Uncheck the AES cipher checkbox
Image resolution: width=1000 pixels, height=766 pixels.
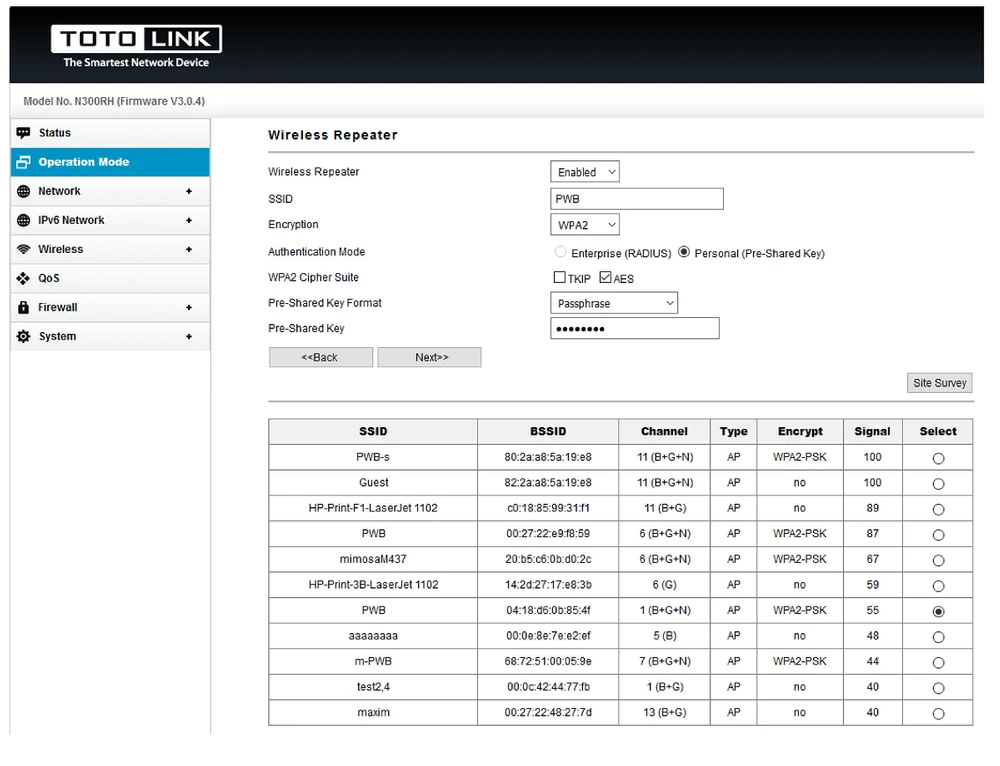pos(605,278)
